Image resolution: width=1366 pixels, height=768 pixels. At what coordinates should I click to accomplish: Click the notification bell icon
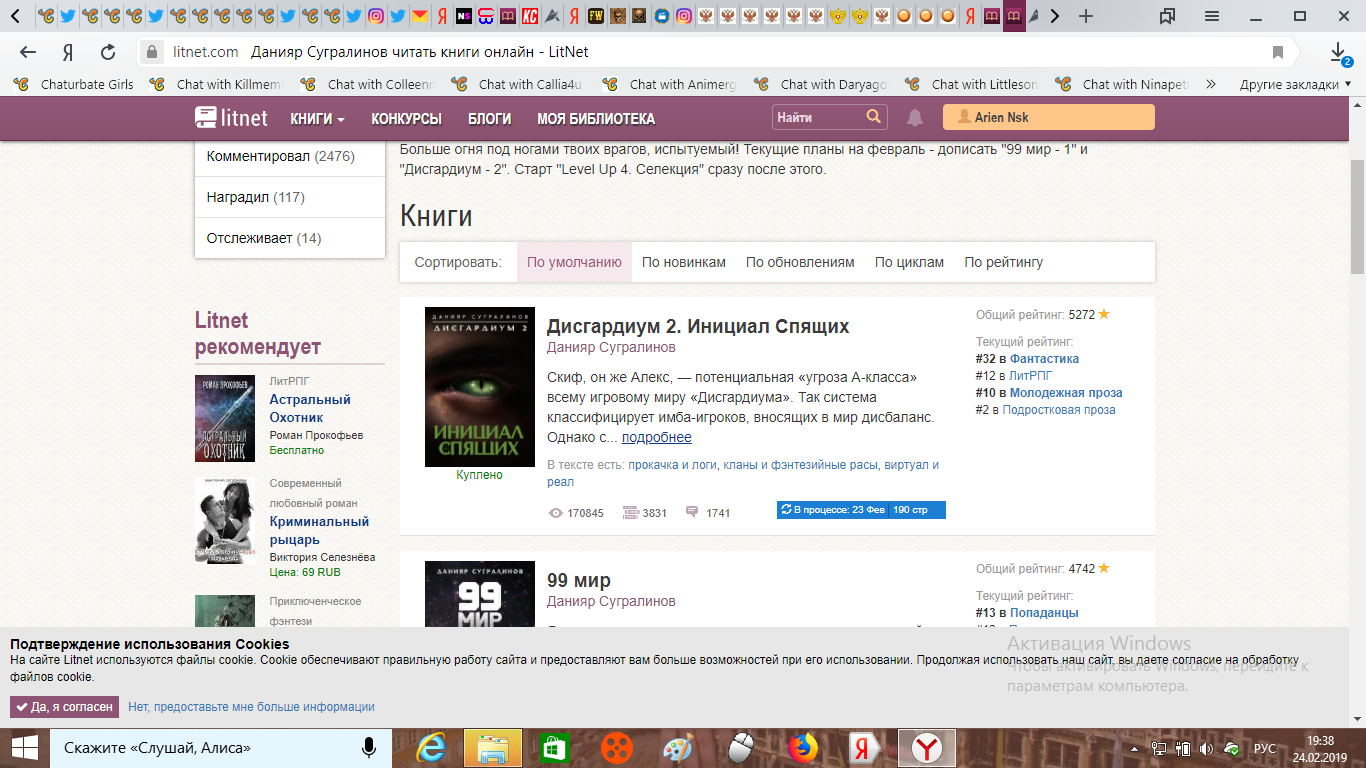click(x=914, y=118)
